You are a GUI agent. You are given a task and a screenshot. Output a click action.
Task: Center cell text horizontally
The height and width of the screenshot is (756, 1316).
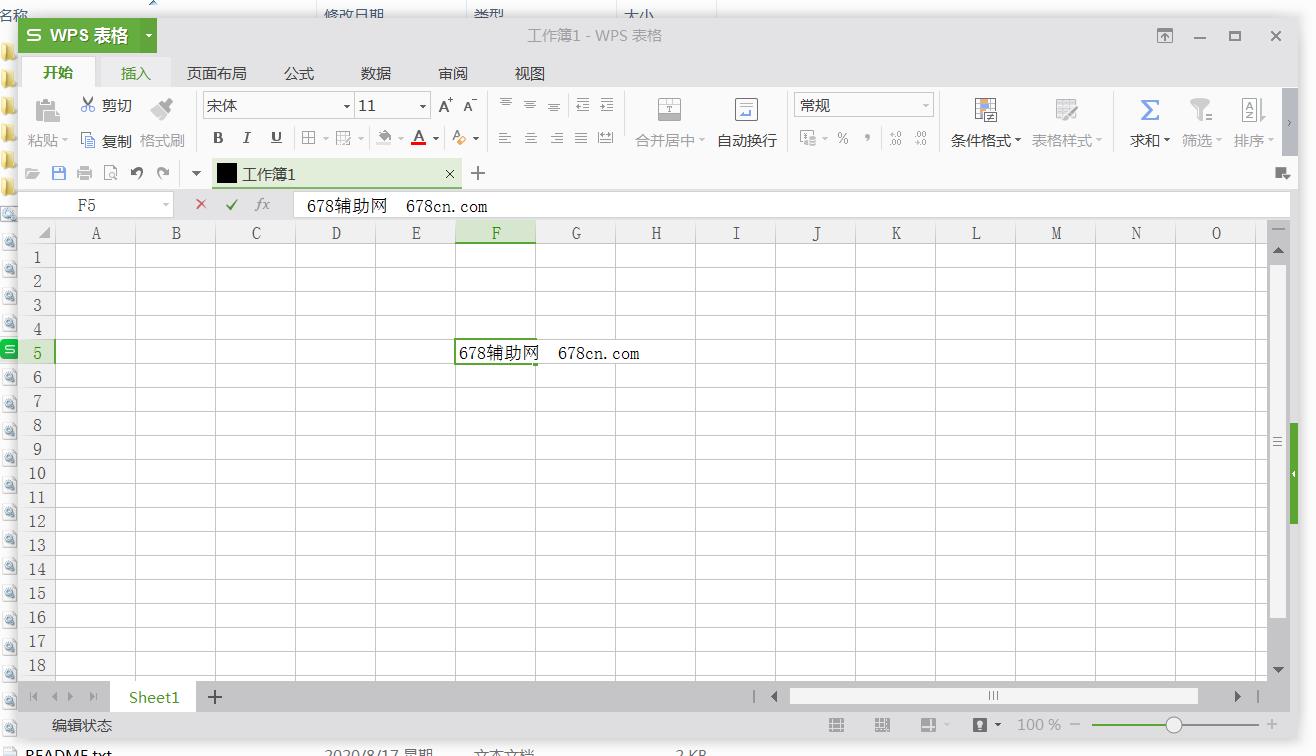pyautogui.click(x=531, y=138)
